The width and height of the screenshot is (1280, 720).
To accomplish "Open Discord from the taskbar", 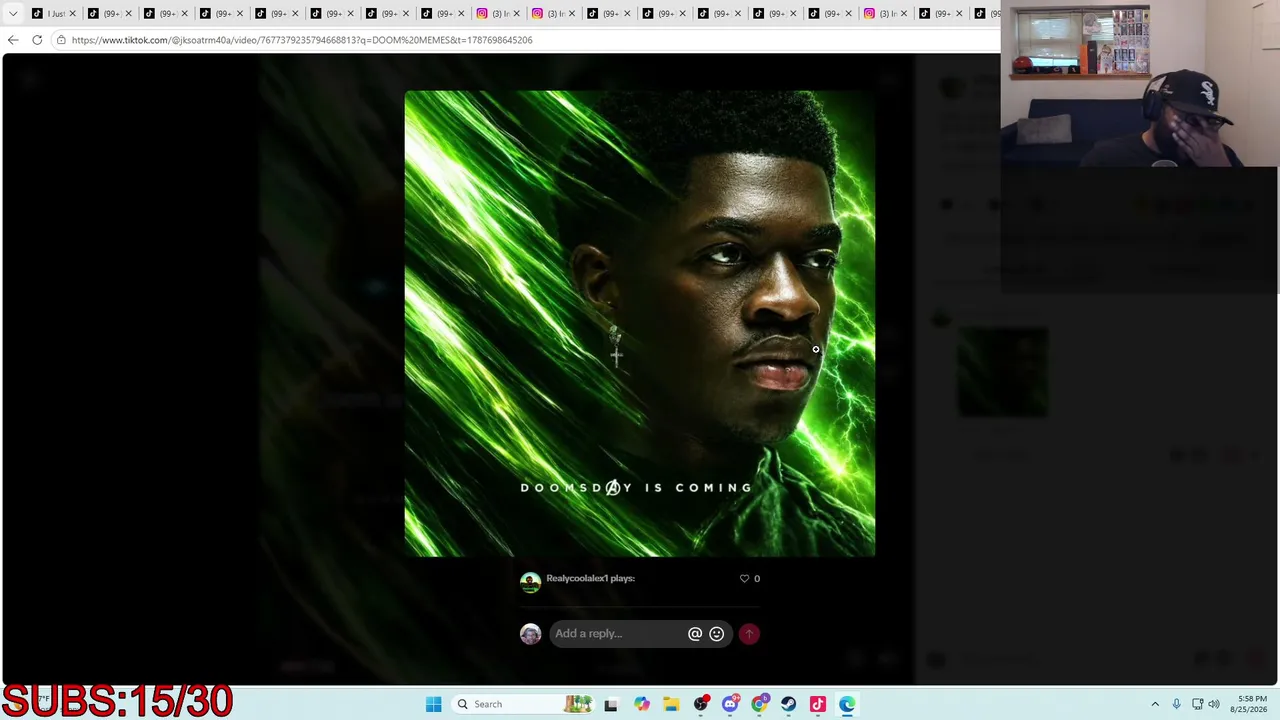I will [x=730, y=704].
